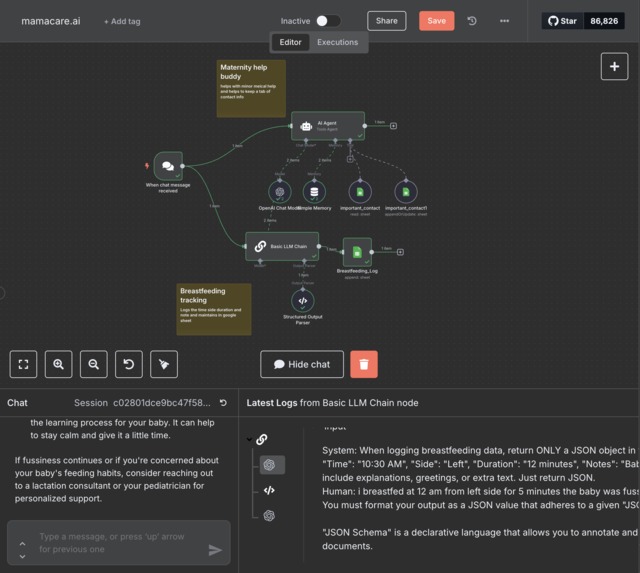Screen dimensions: 640x573
Task: Click the mamacare.ai workflow name
Action: [x=51, y=21]
